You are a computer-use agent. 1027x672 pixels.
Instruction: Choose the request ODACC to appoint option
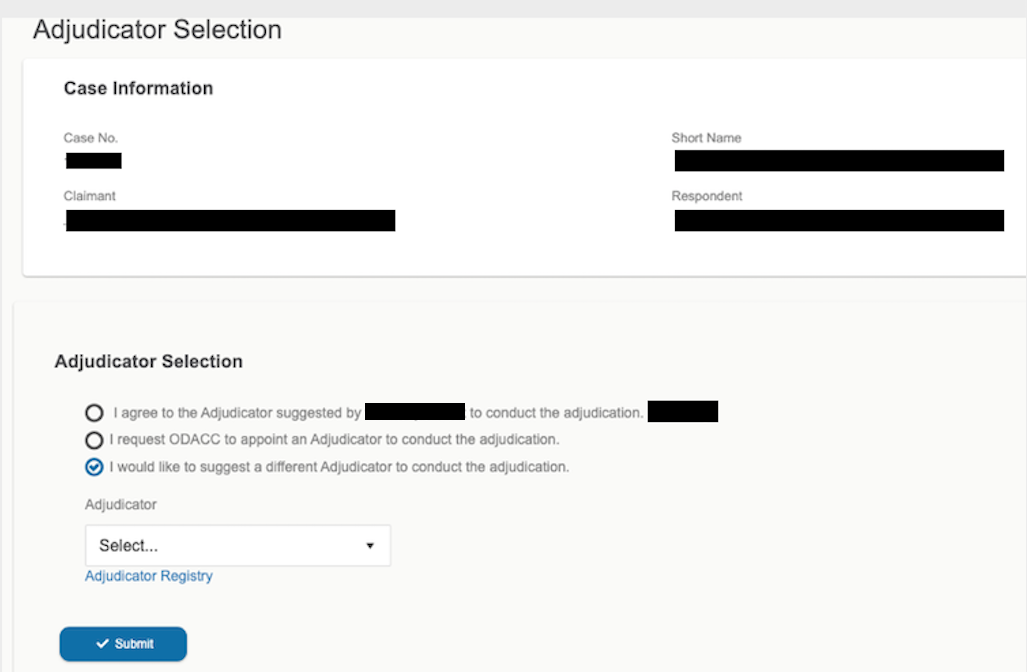pos(94,439)
